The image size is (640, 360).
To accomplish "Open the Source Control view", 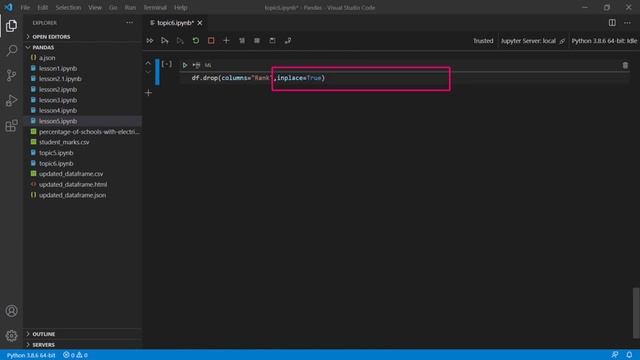I will pyautogui.click(x=11, y=76).
